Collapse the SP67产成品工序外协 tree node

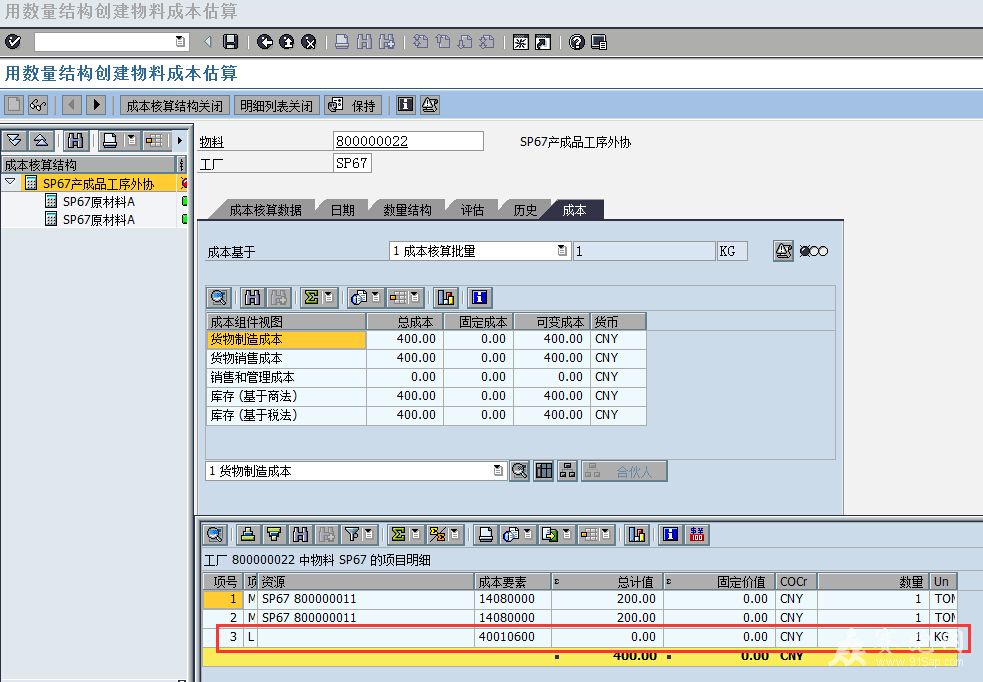point(10,182)
